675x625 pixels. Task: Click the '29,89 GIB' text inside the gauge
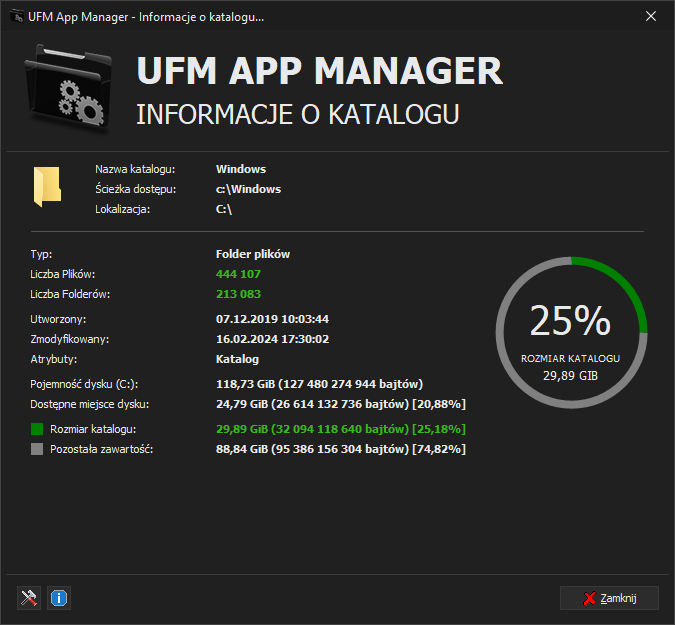(x=570, y=376)
